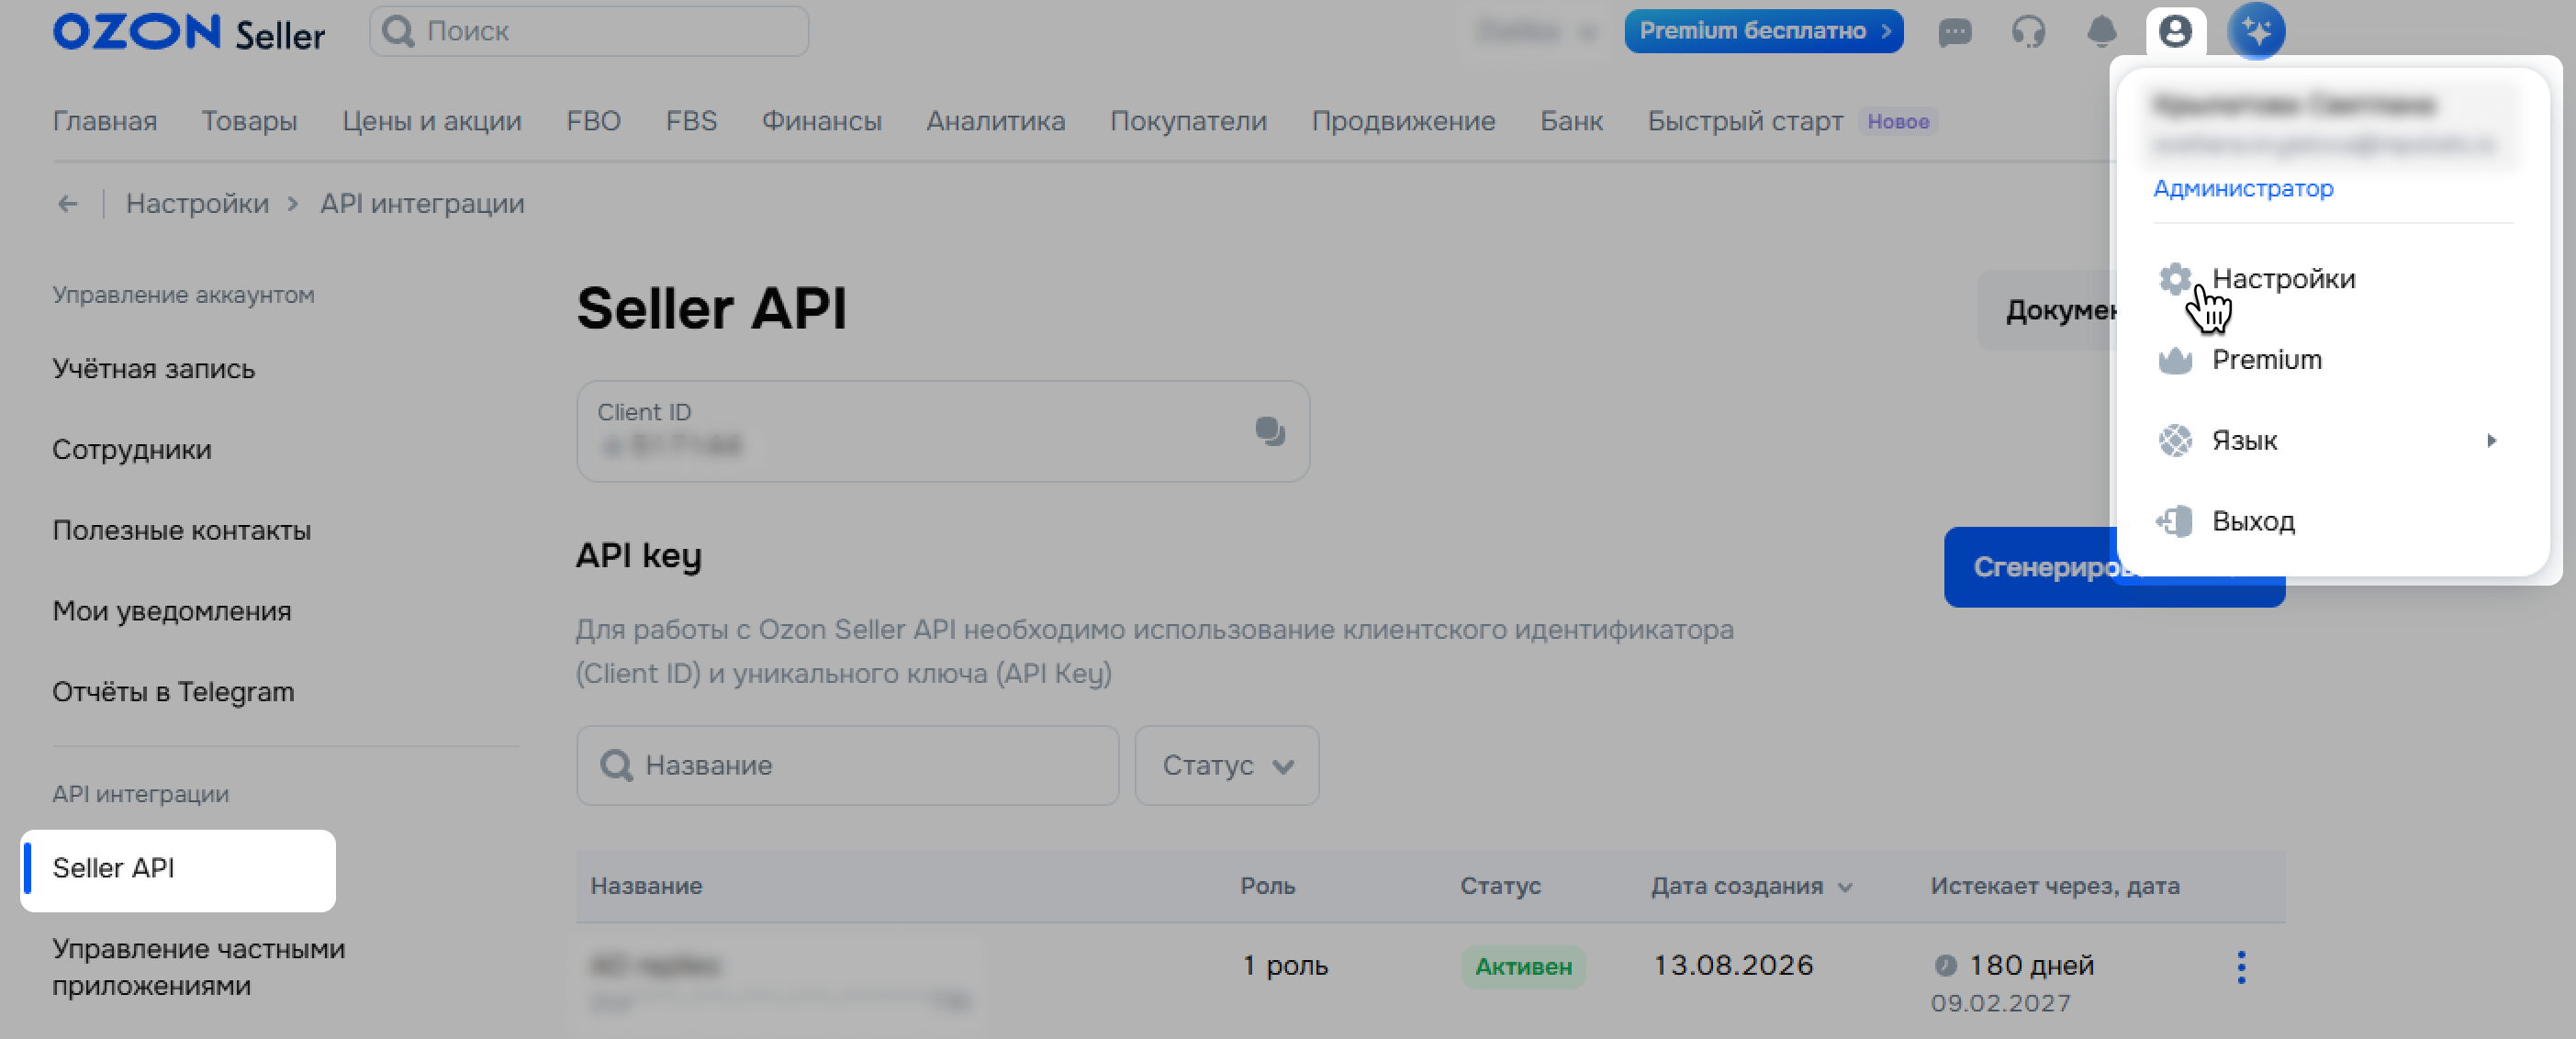Image resolution: width=2576 pixels, height=1039 pixels.
Task: Click the Роль column header
Action: point(1268,887)
